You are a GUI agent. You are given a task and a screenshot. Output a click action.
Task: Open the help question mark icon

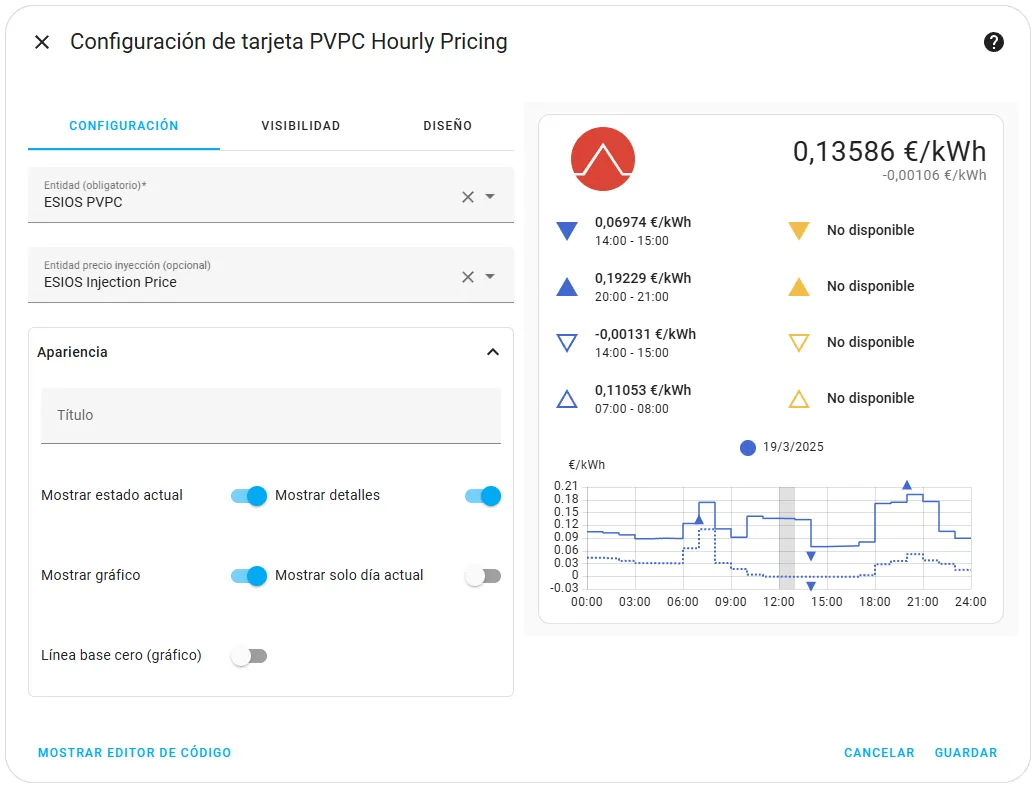coord(993,42)
